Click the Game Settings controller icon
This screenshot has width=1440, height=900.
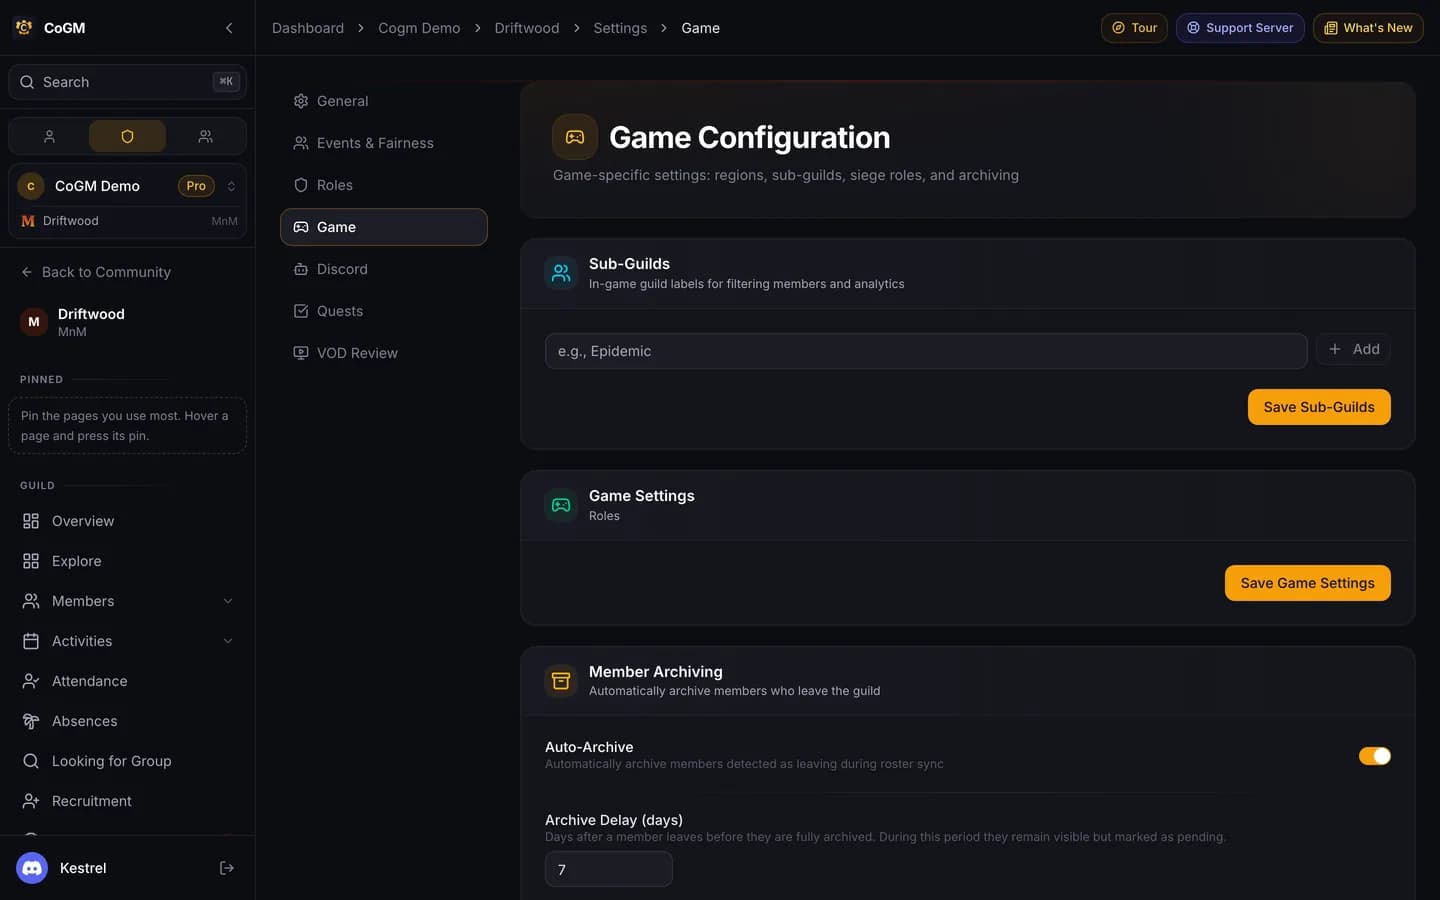[x=561, y=505]
